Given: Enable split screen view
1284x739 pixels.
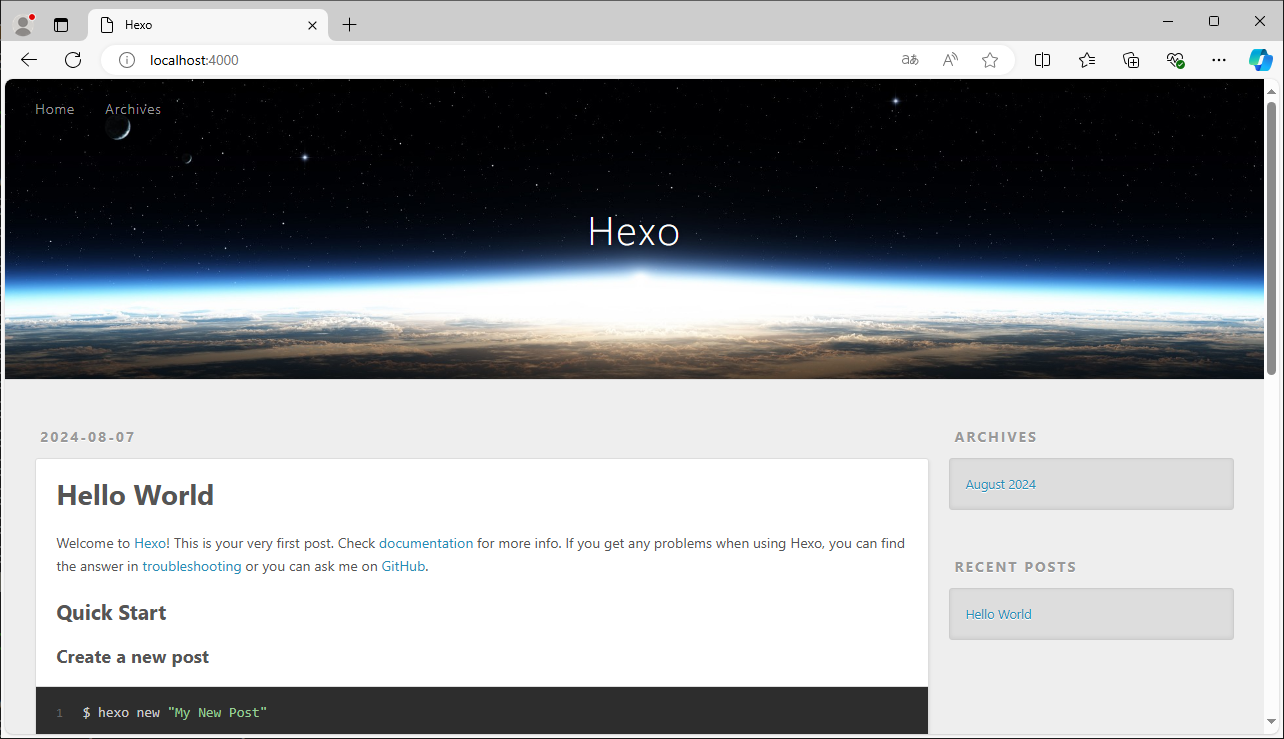Looking at the screenshot, I should click(x=1042, y=60).
